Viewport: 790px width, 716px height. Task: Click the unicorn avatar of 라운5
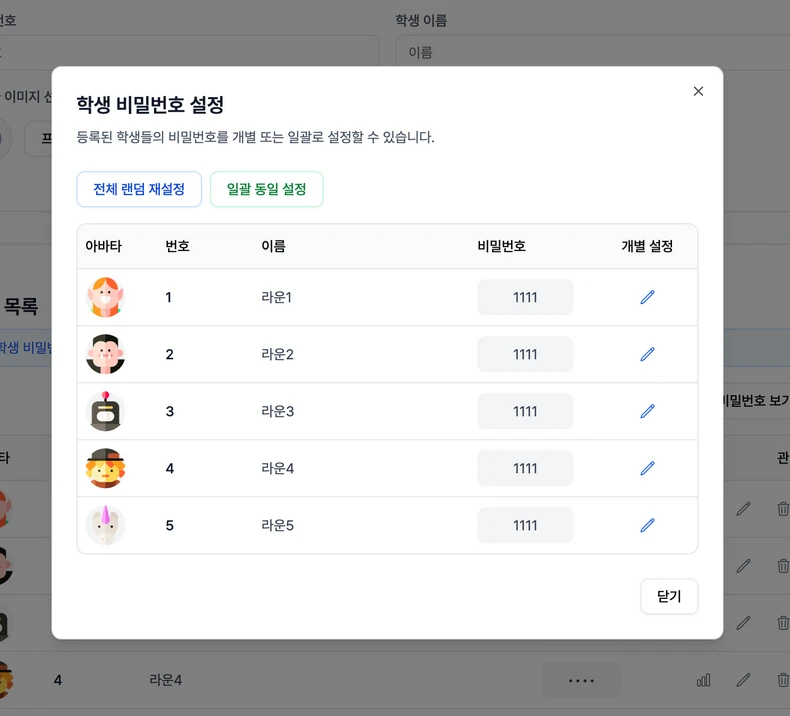105,525
